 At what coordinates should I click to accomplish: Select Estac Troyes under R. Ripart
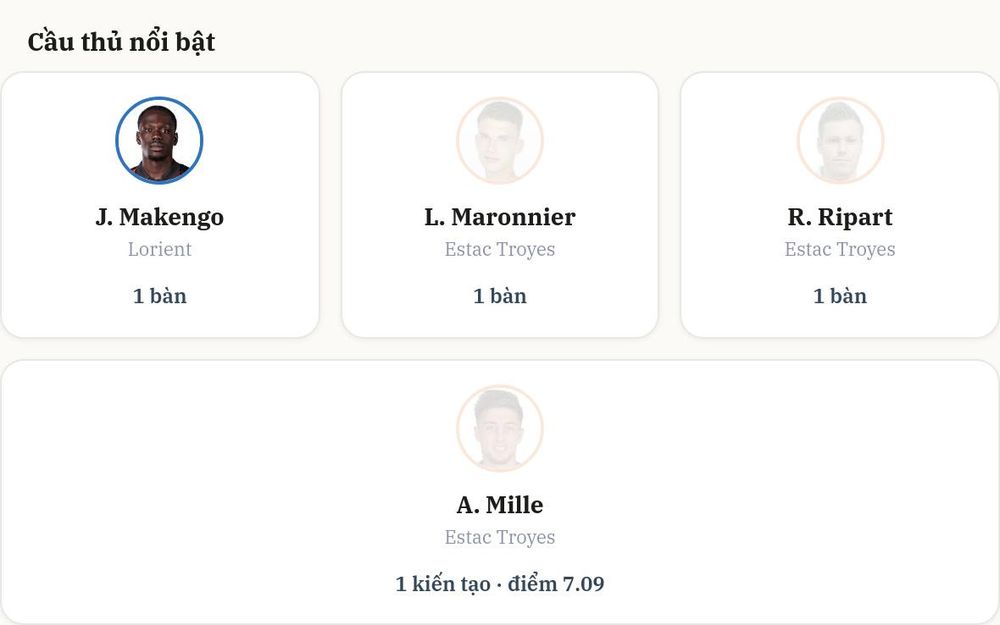[840, 249]
